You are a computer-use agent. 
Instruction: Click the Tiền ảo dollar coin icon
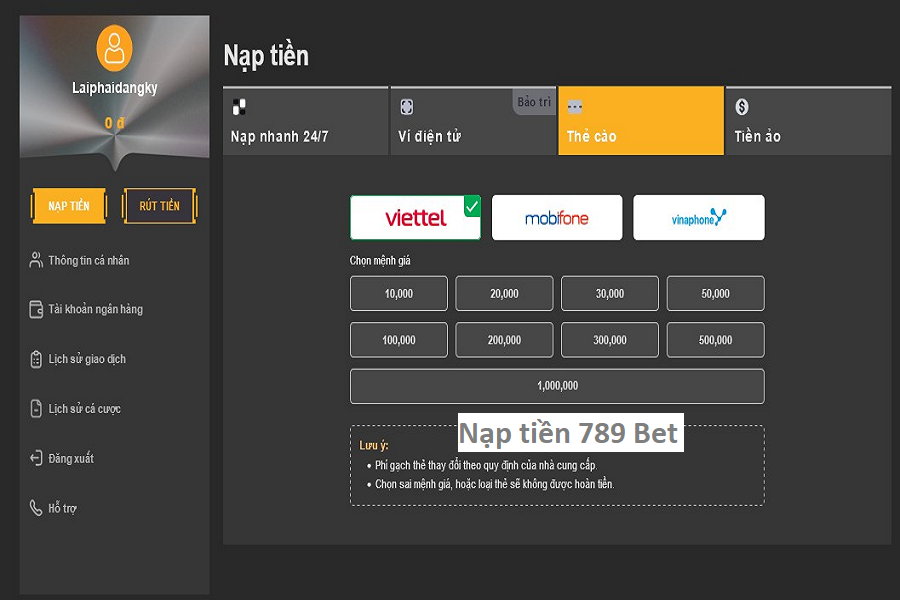[x=742, y=107]
